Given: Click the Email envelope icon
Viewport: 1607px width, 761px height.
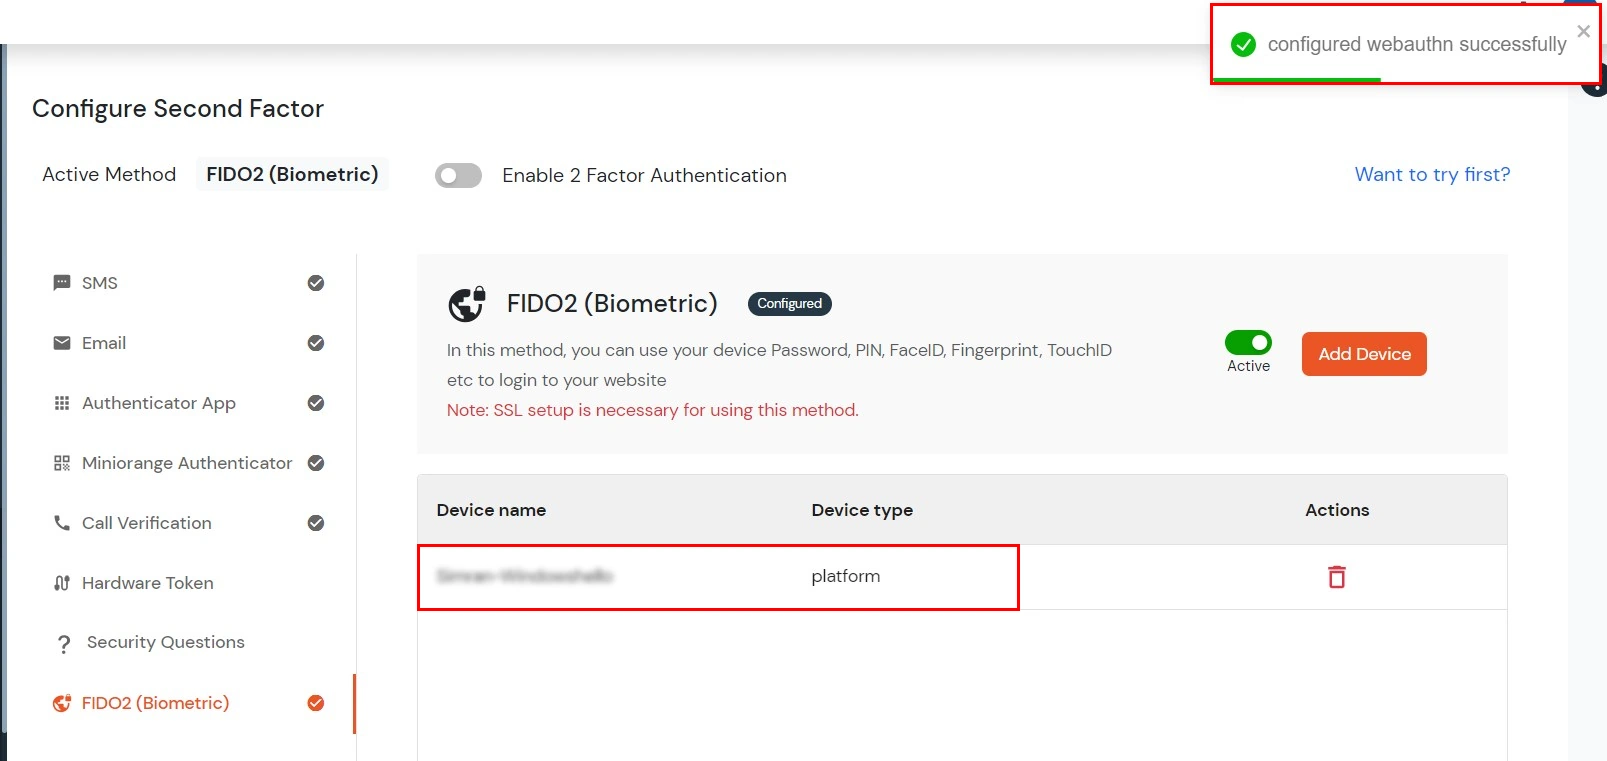Looking at the screenshot, I should click(62, 343).
